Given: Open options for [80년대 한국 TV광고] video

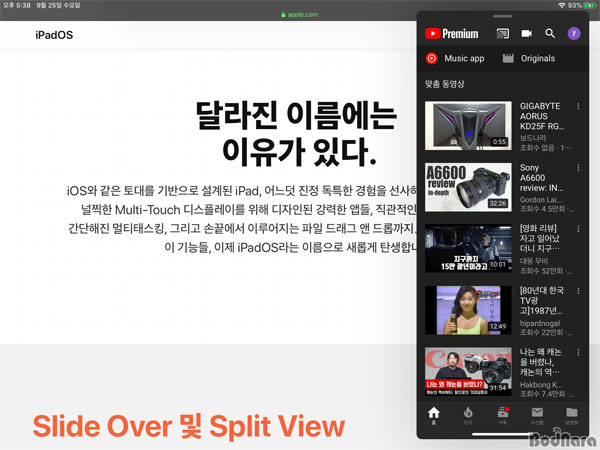Looking at the screenshot, I should click(x=578, y=291).
